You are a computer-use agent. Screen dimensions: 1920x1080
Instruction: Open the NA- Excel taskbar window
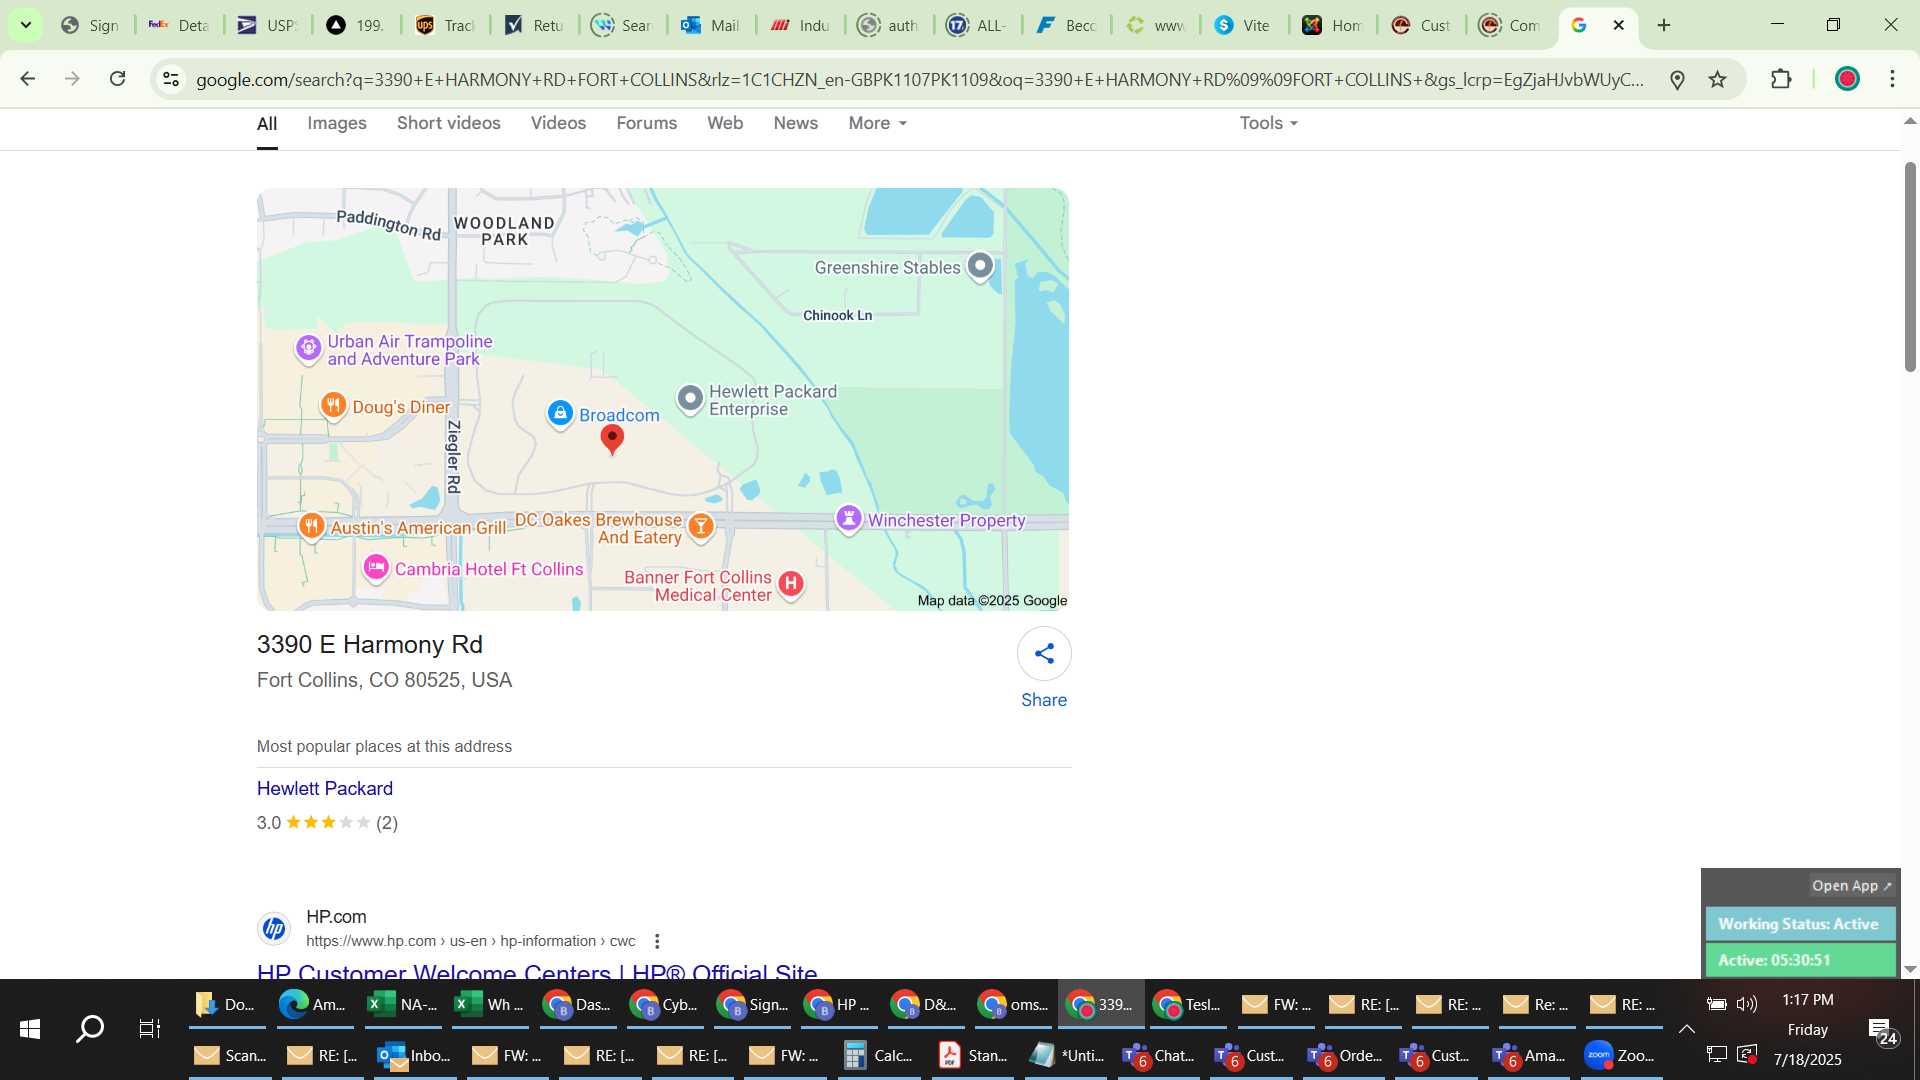point(402,1004)
